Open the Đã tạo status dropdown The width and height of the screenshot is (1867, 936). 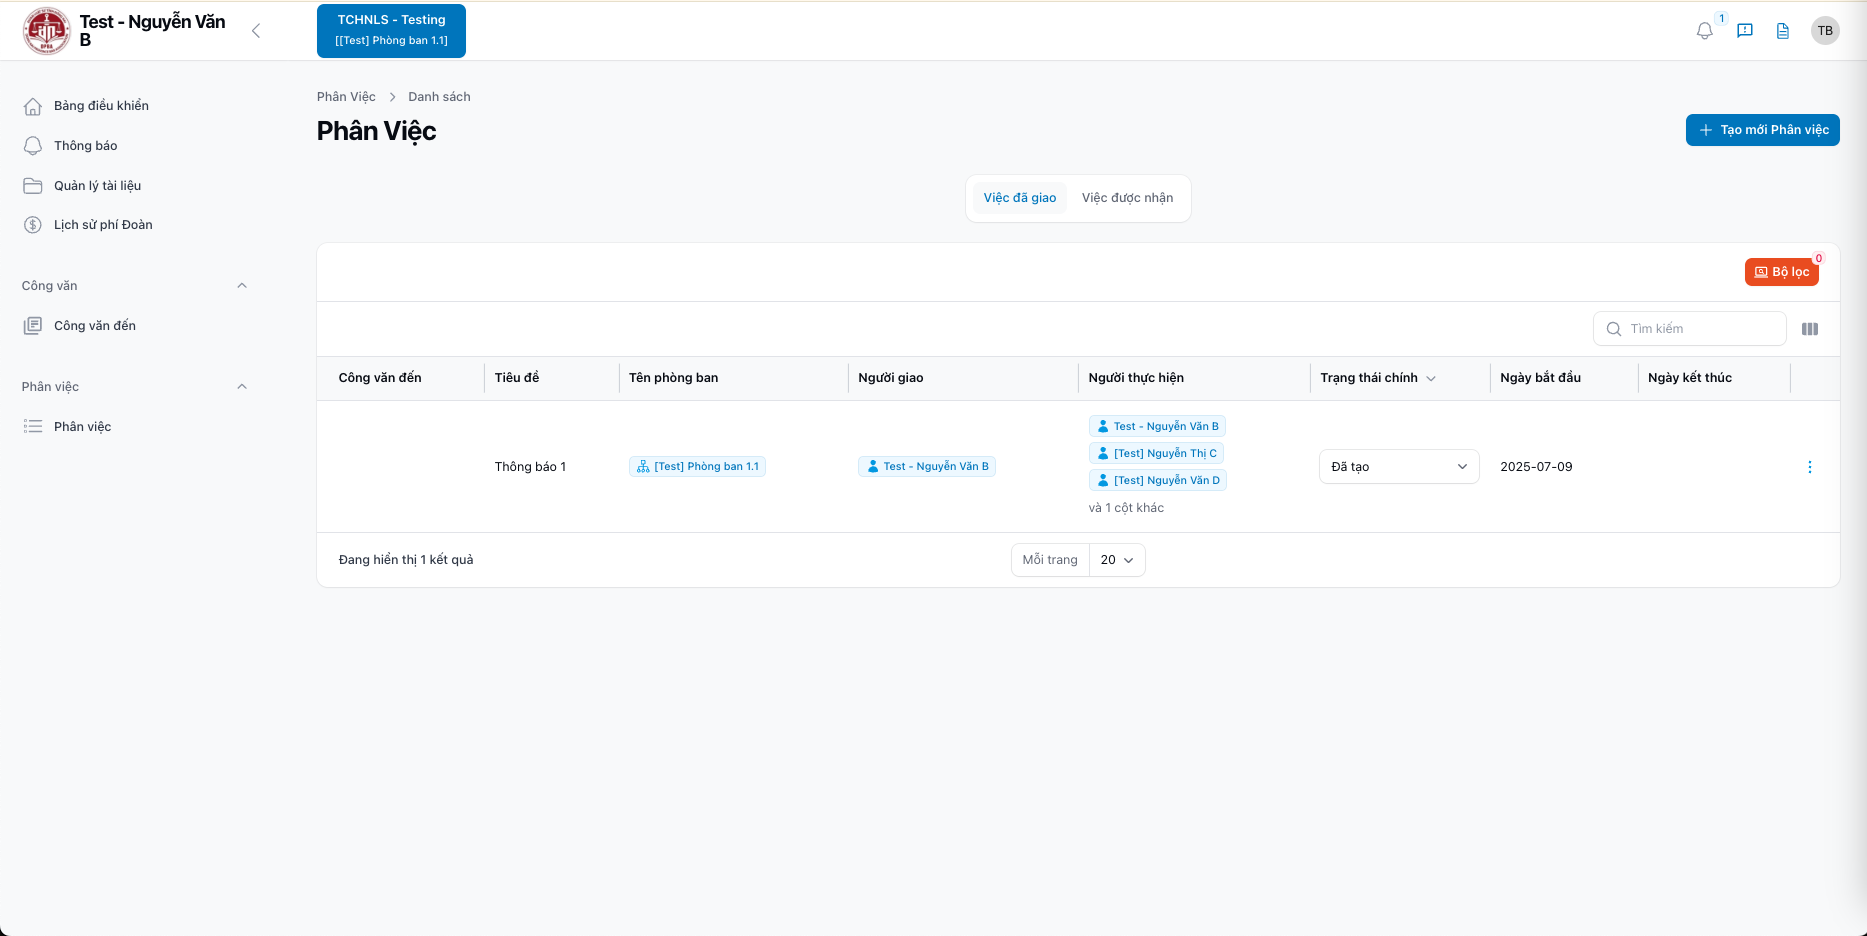pyautogui.click(x=1398, y=467)
